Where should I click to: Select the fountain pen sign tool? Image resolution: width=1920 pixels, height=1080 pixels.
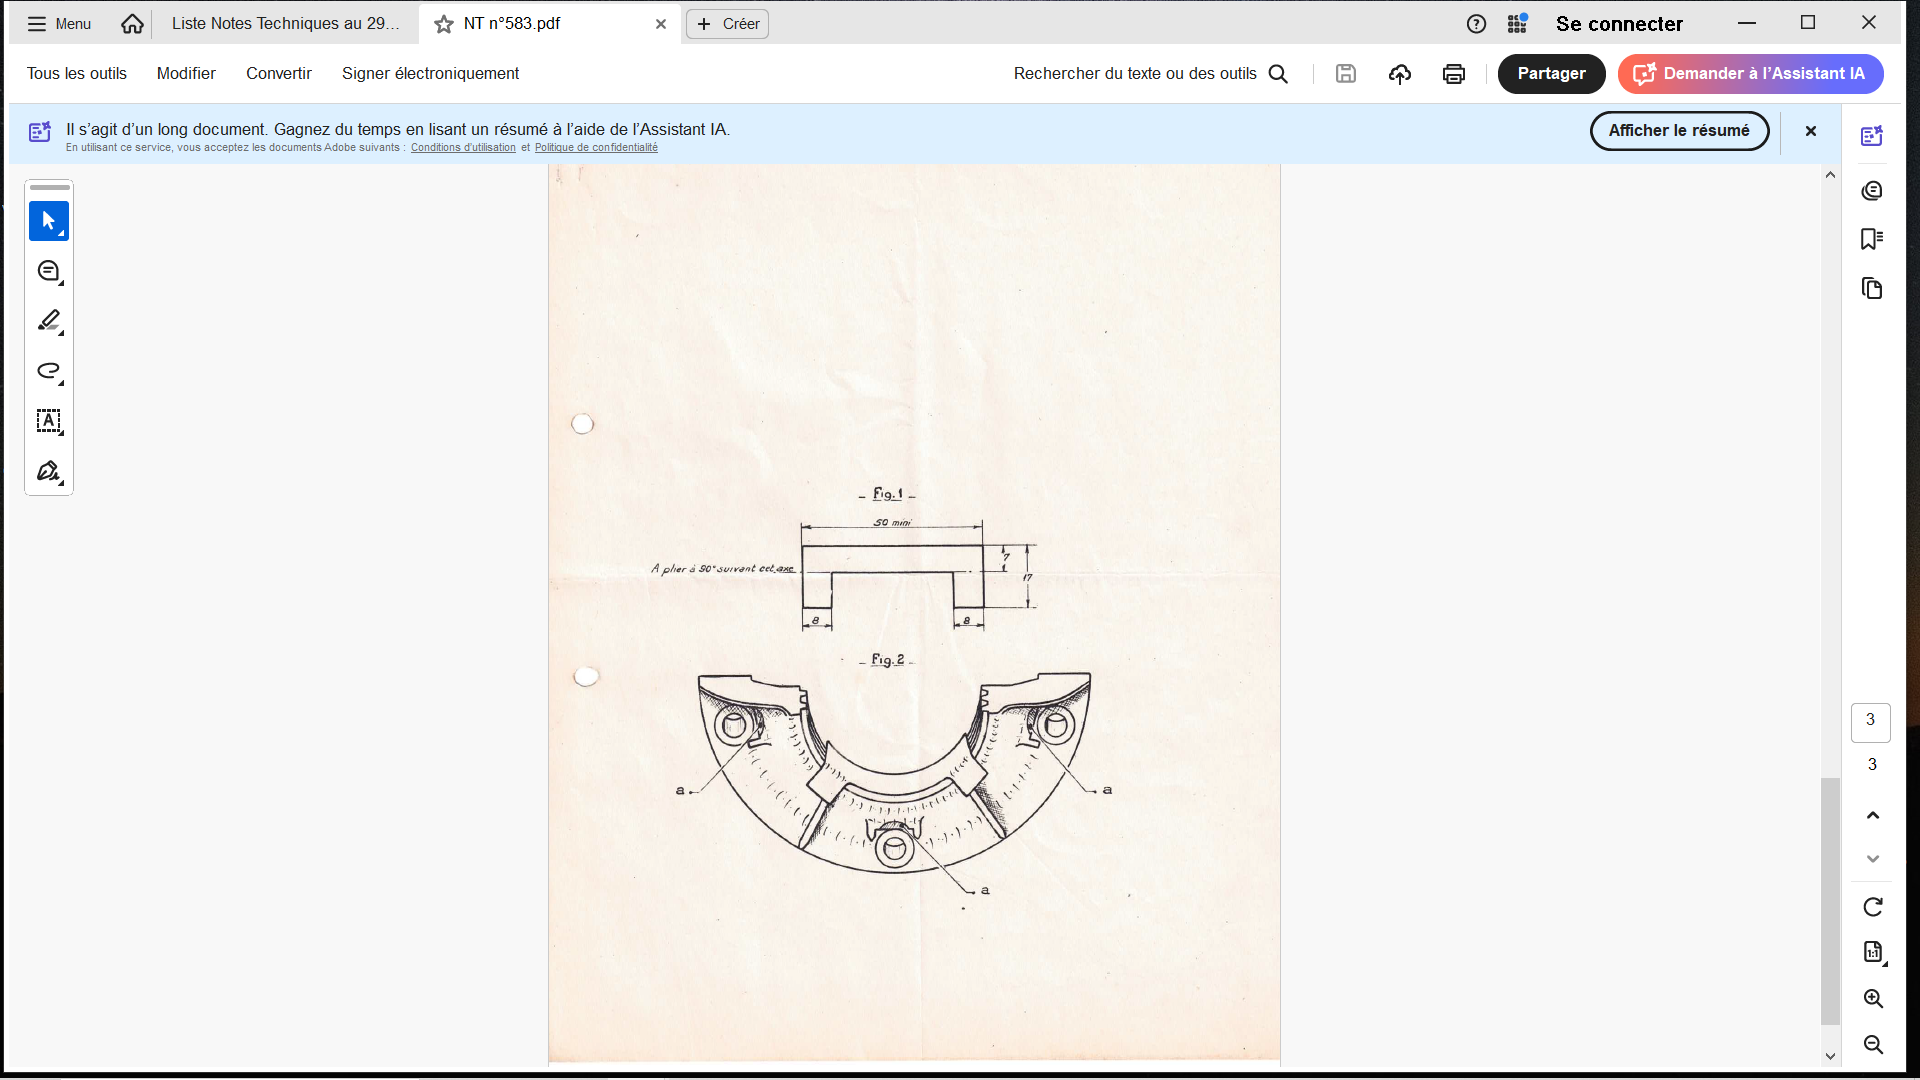pos(48,471)
